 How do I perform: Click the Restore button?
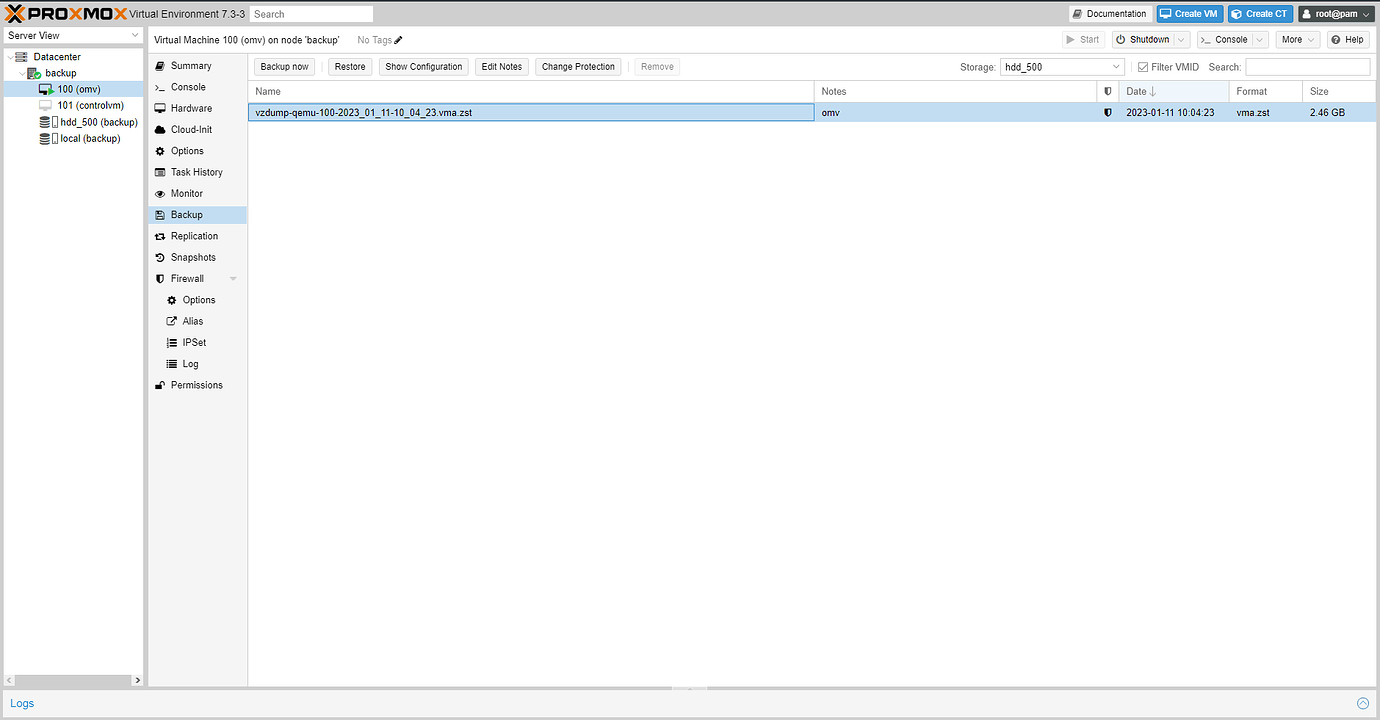[x=349, y=66]
